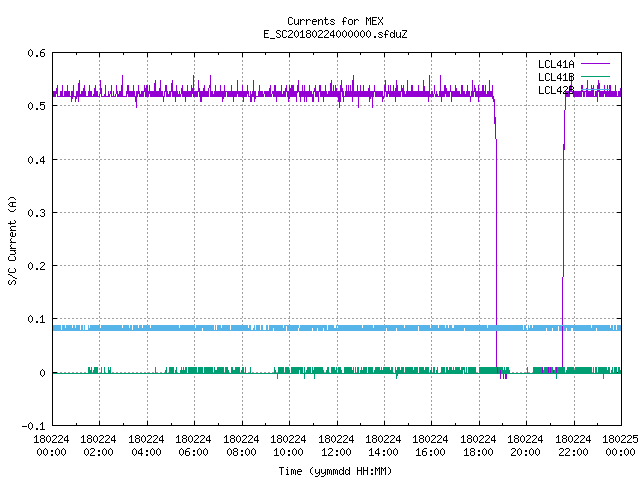
Task: Click the LCL42B legend label
Action: pyautogui.click(x=556, y=90)
